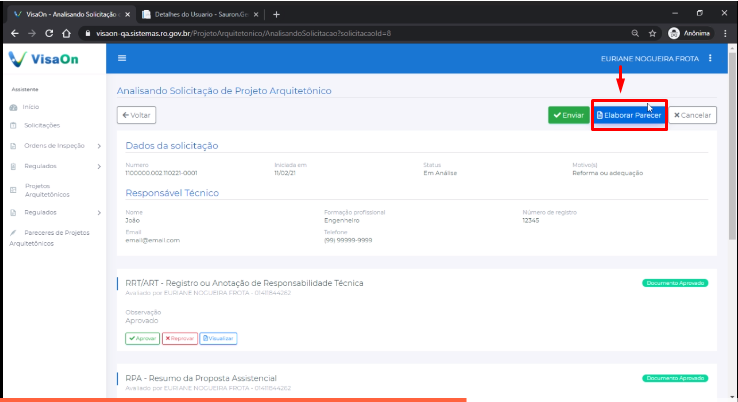The height and width of the screenshot is (402, 738).
Task: Go to the browser home page icon
Action: (x=66, y=33)
